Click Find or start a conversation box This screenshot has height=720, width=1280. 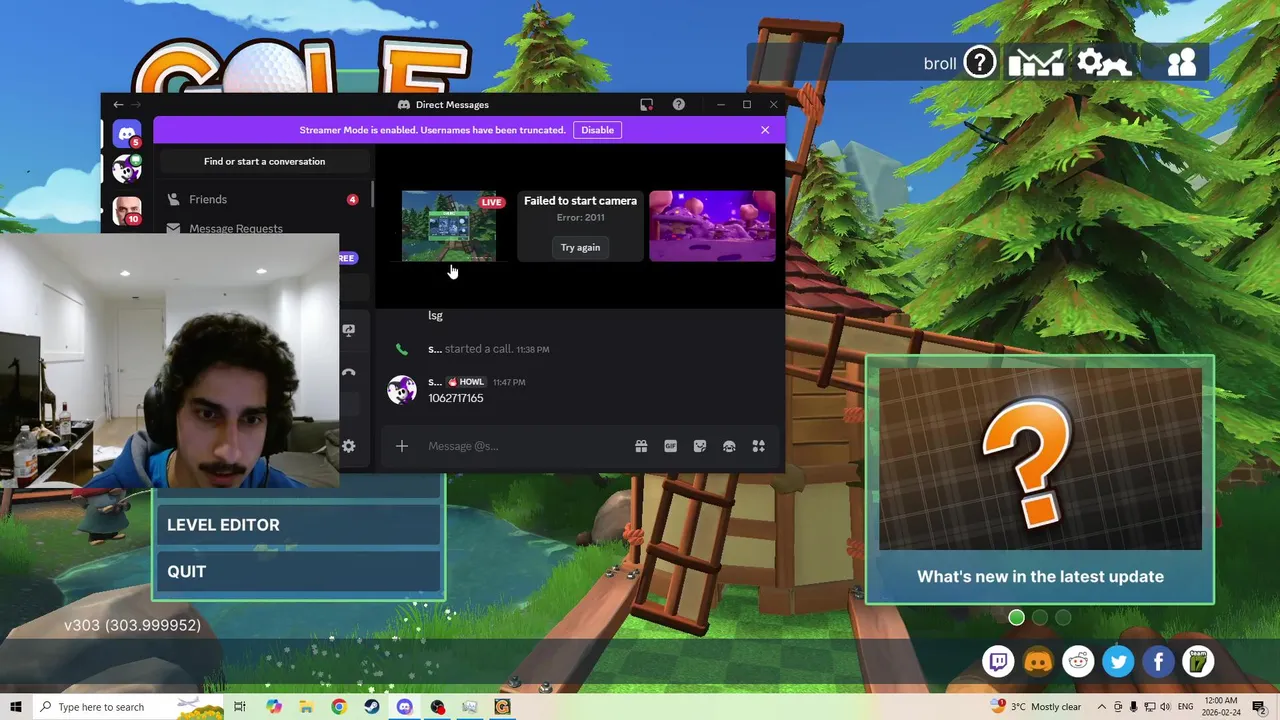[264, 161]
